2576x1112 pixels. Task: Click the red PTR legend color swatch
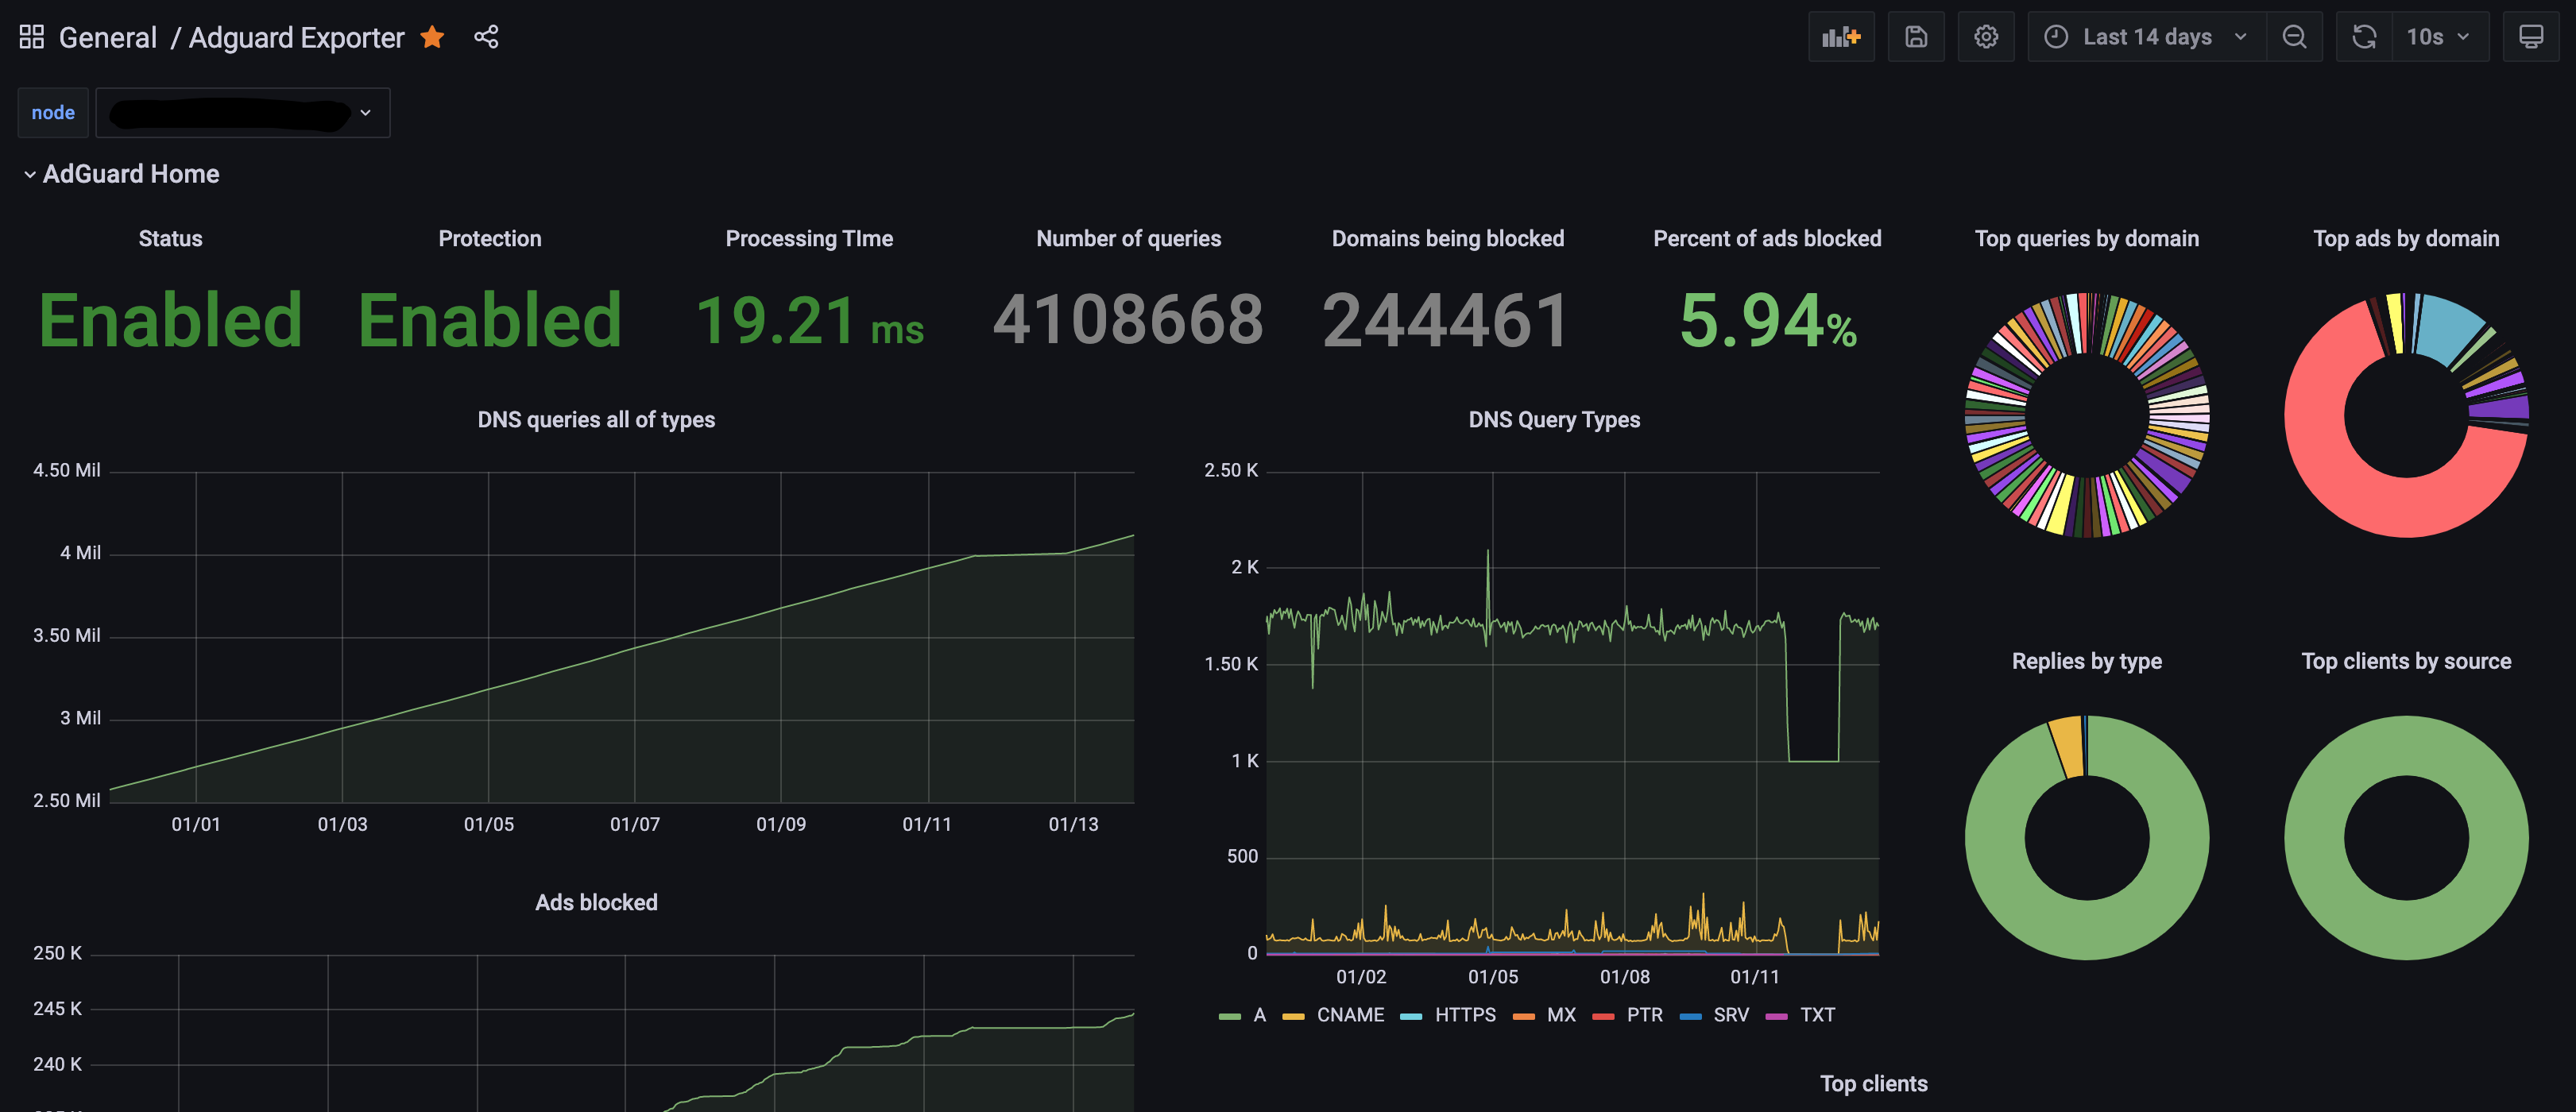click(x=1603, y=1017)
